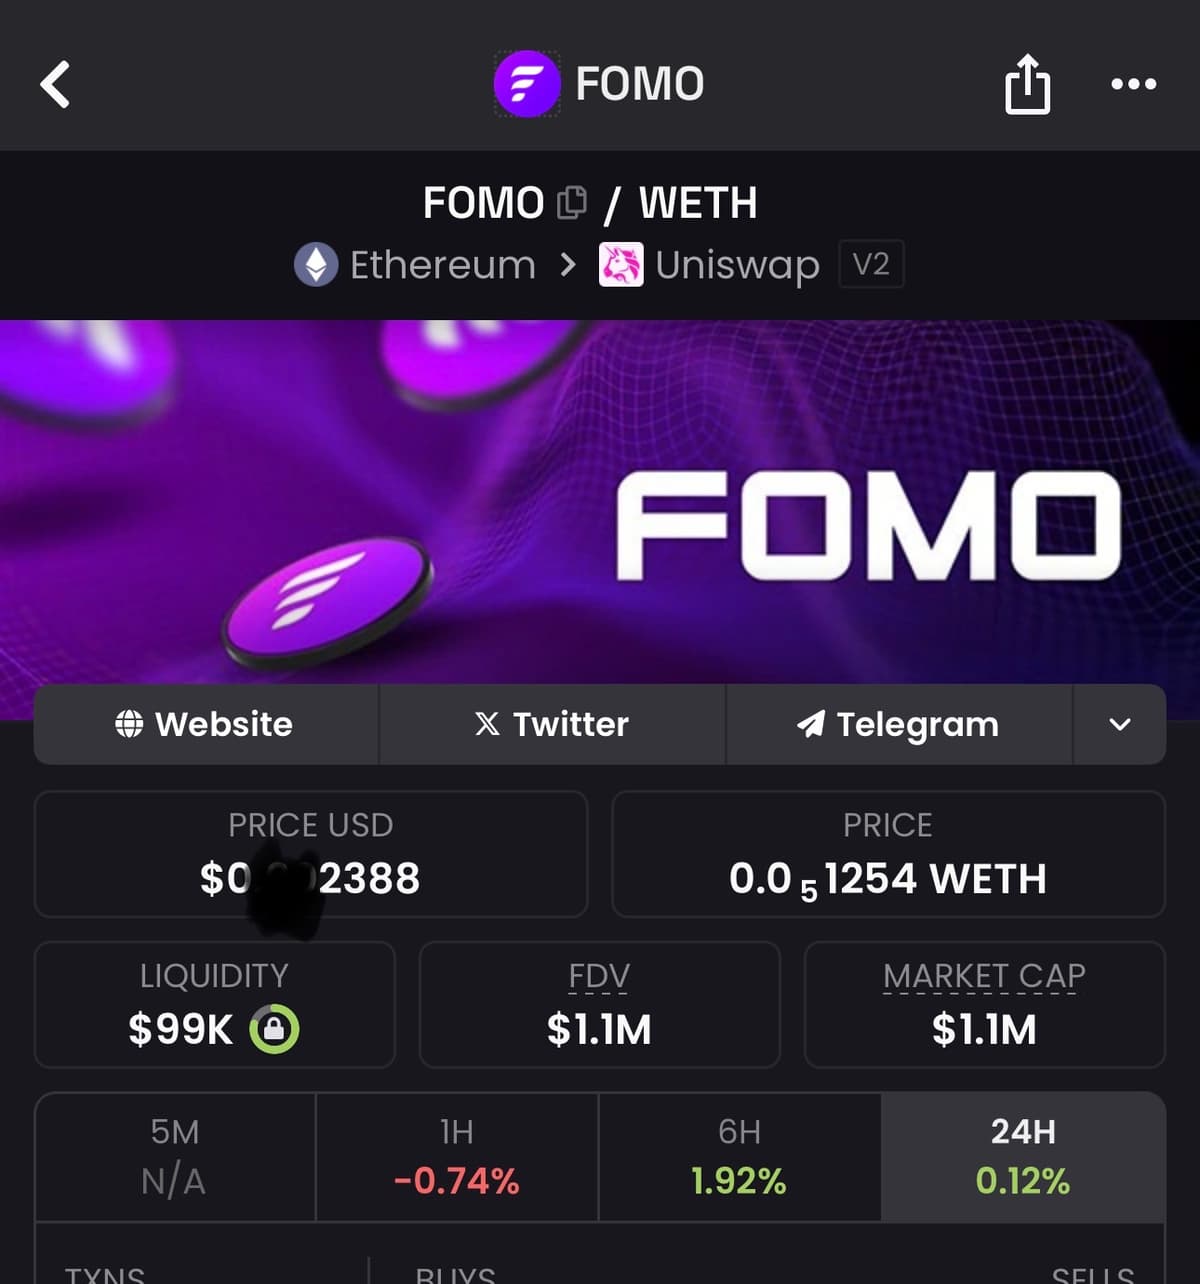This screenshot has width=1200, height=1284.
Task: Tap the FOMO banner image
Action: pos(600,500)
